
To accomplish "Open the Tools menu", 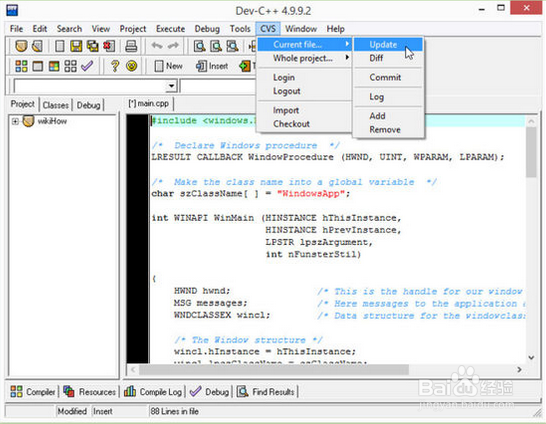I will click(x=240, y=29).
